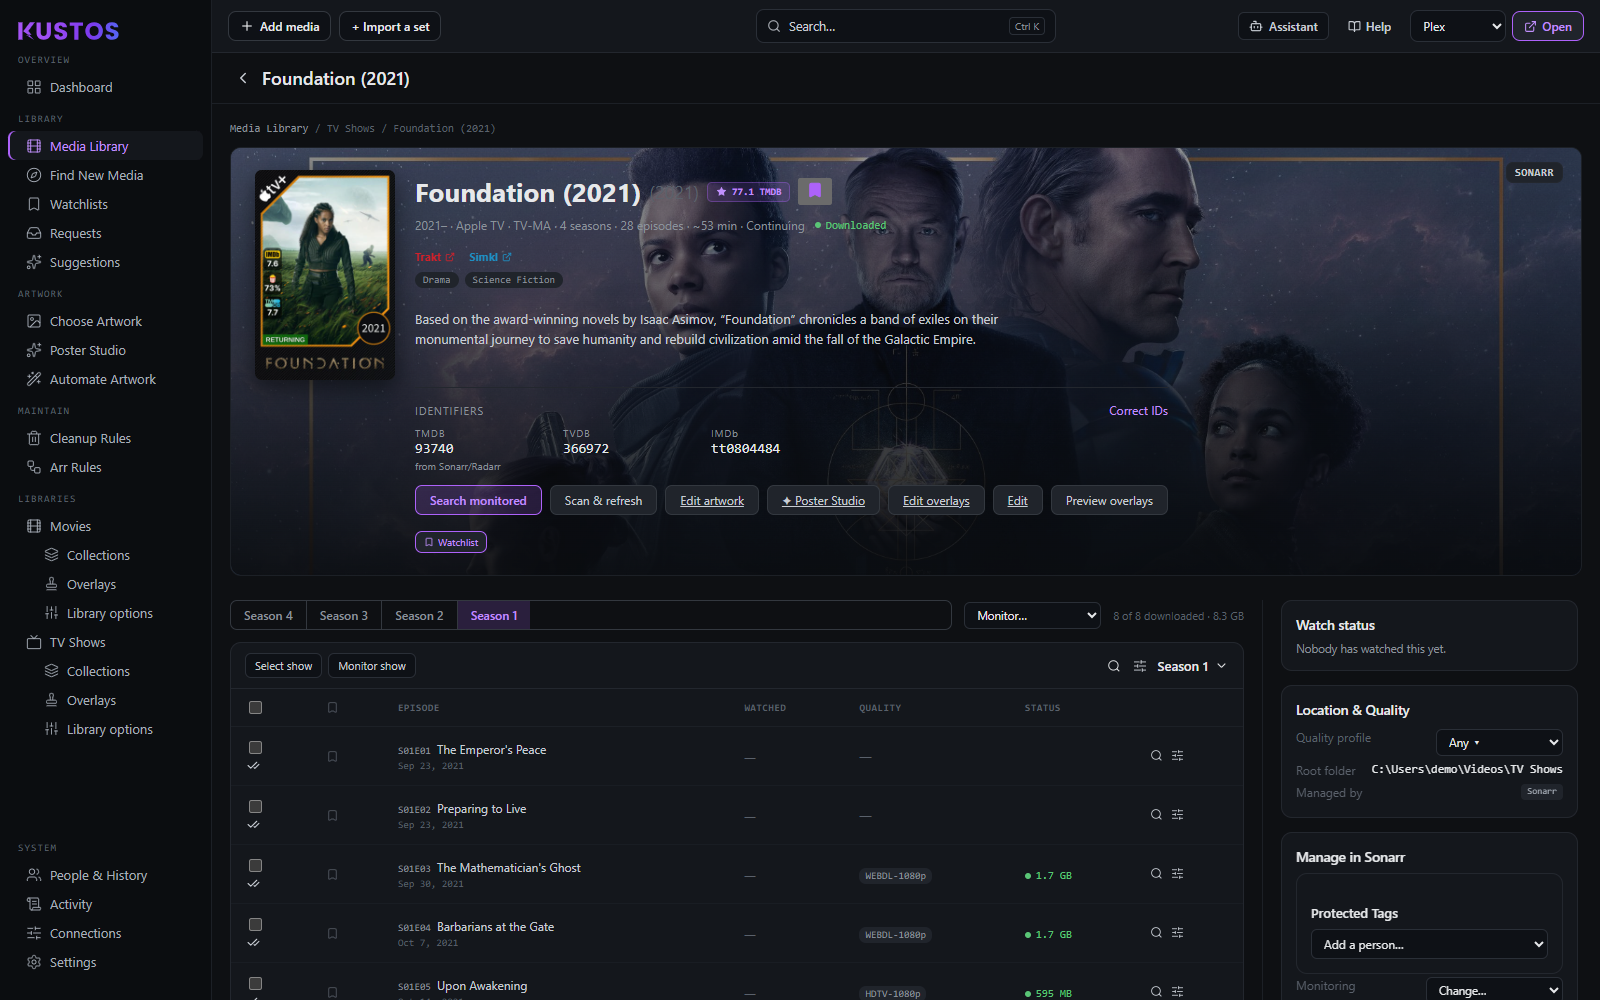The image size is (1600, 1000).
Task: Open the Quality profile Any dropdown
Action: point(1499,742)
